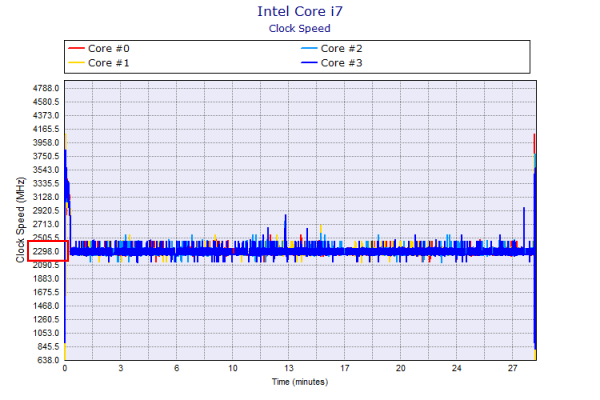Select the Core #2 legend entry
The width and height of the screenshot is (600, 400).
point(332,49)
